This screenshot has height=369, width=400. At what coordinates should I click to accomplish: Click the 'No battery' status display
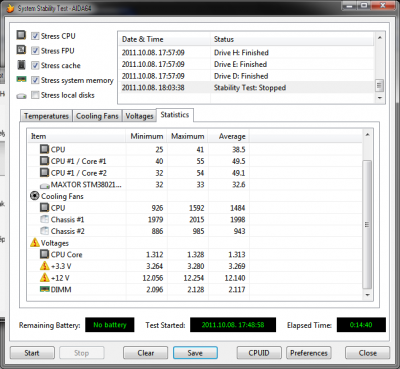(x=110, y=325)
